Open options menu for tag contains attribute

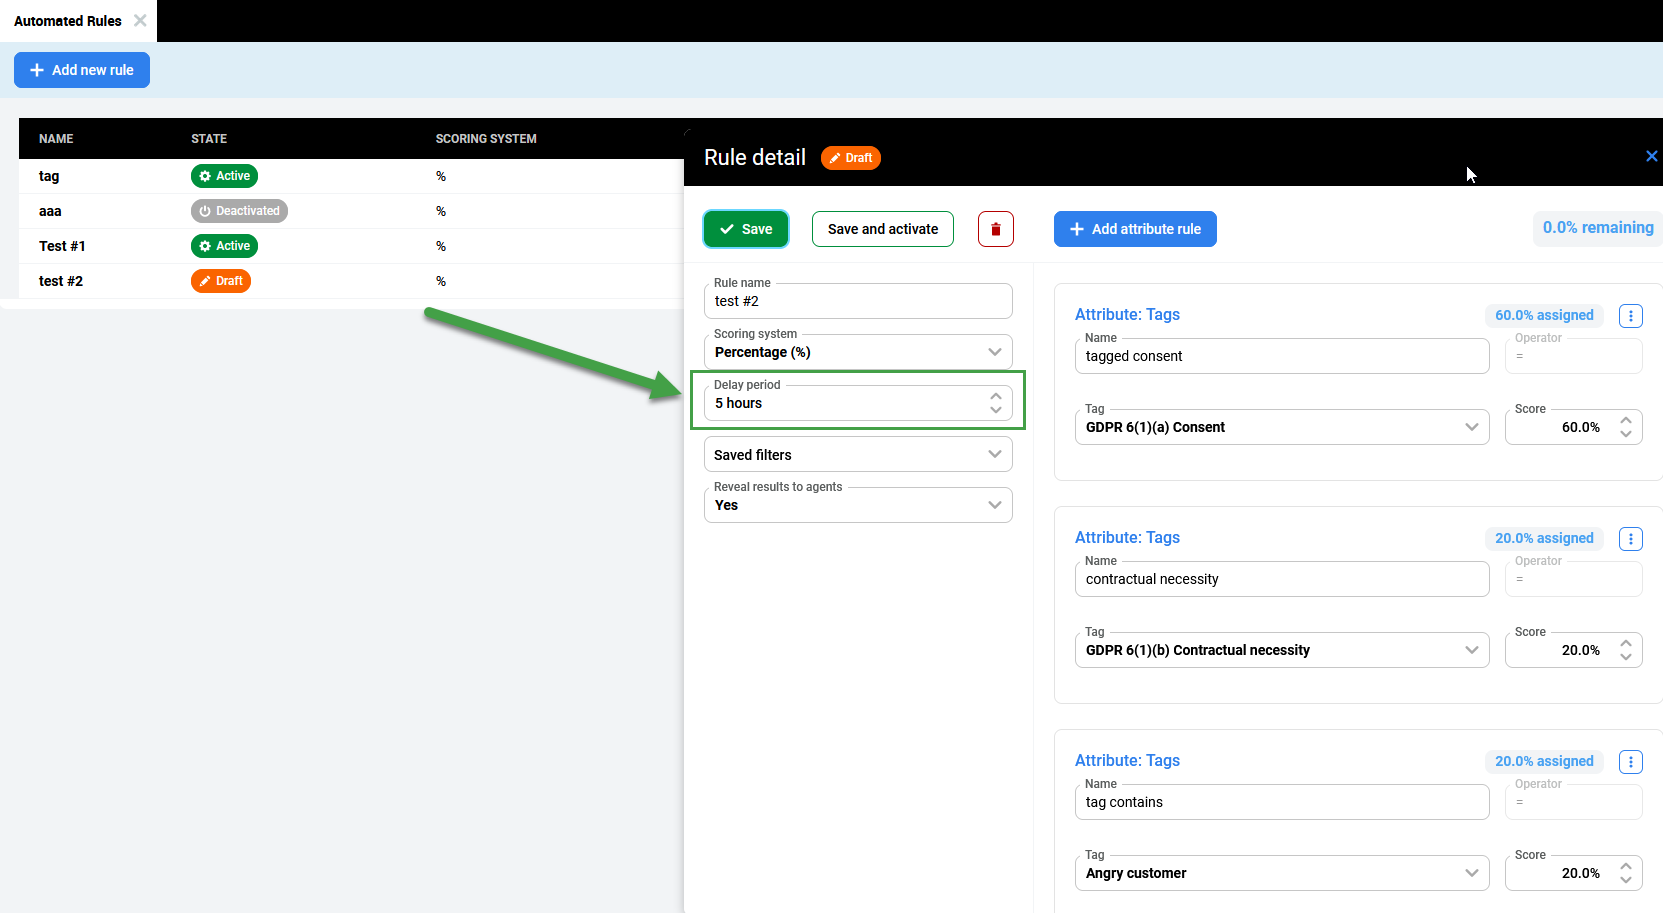coord(1630,762)
